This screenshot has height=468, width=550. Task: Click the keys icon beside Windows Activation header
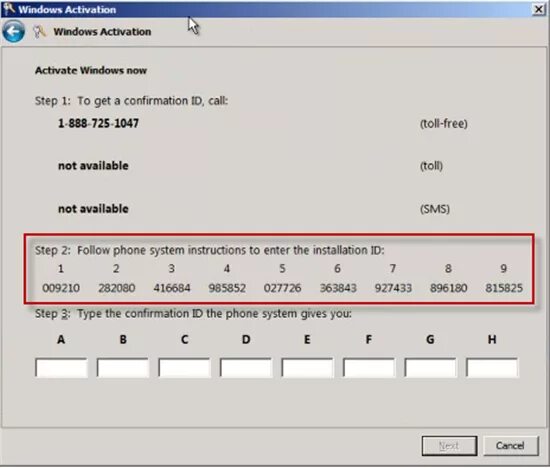(x=39, y=32)
